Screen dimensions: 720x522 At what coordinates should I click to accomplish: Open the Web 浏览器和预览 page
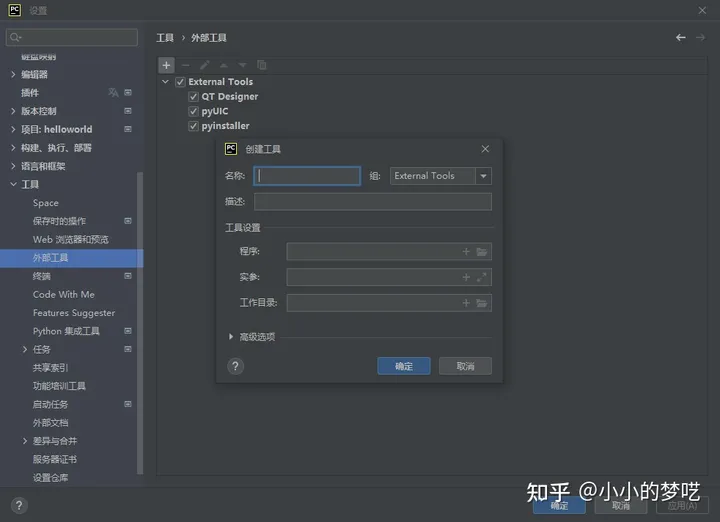71,240
